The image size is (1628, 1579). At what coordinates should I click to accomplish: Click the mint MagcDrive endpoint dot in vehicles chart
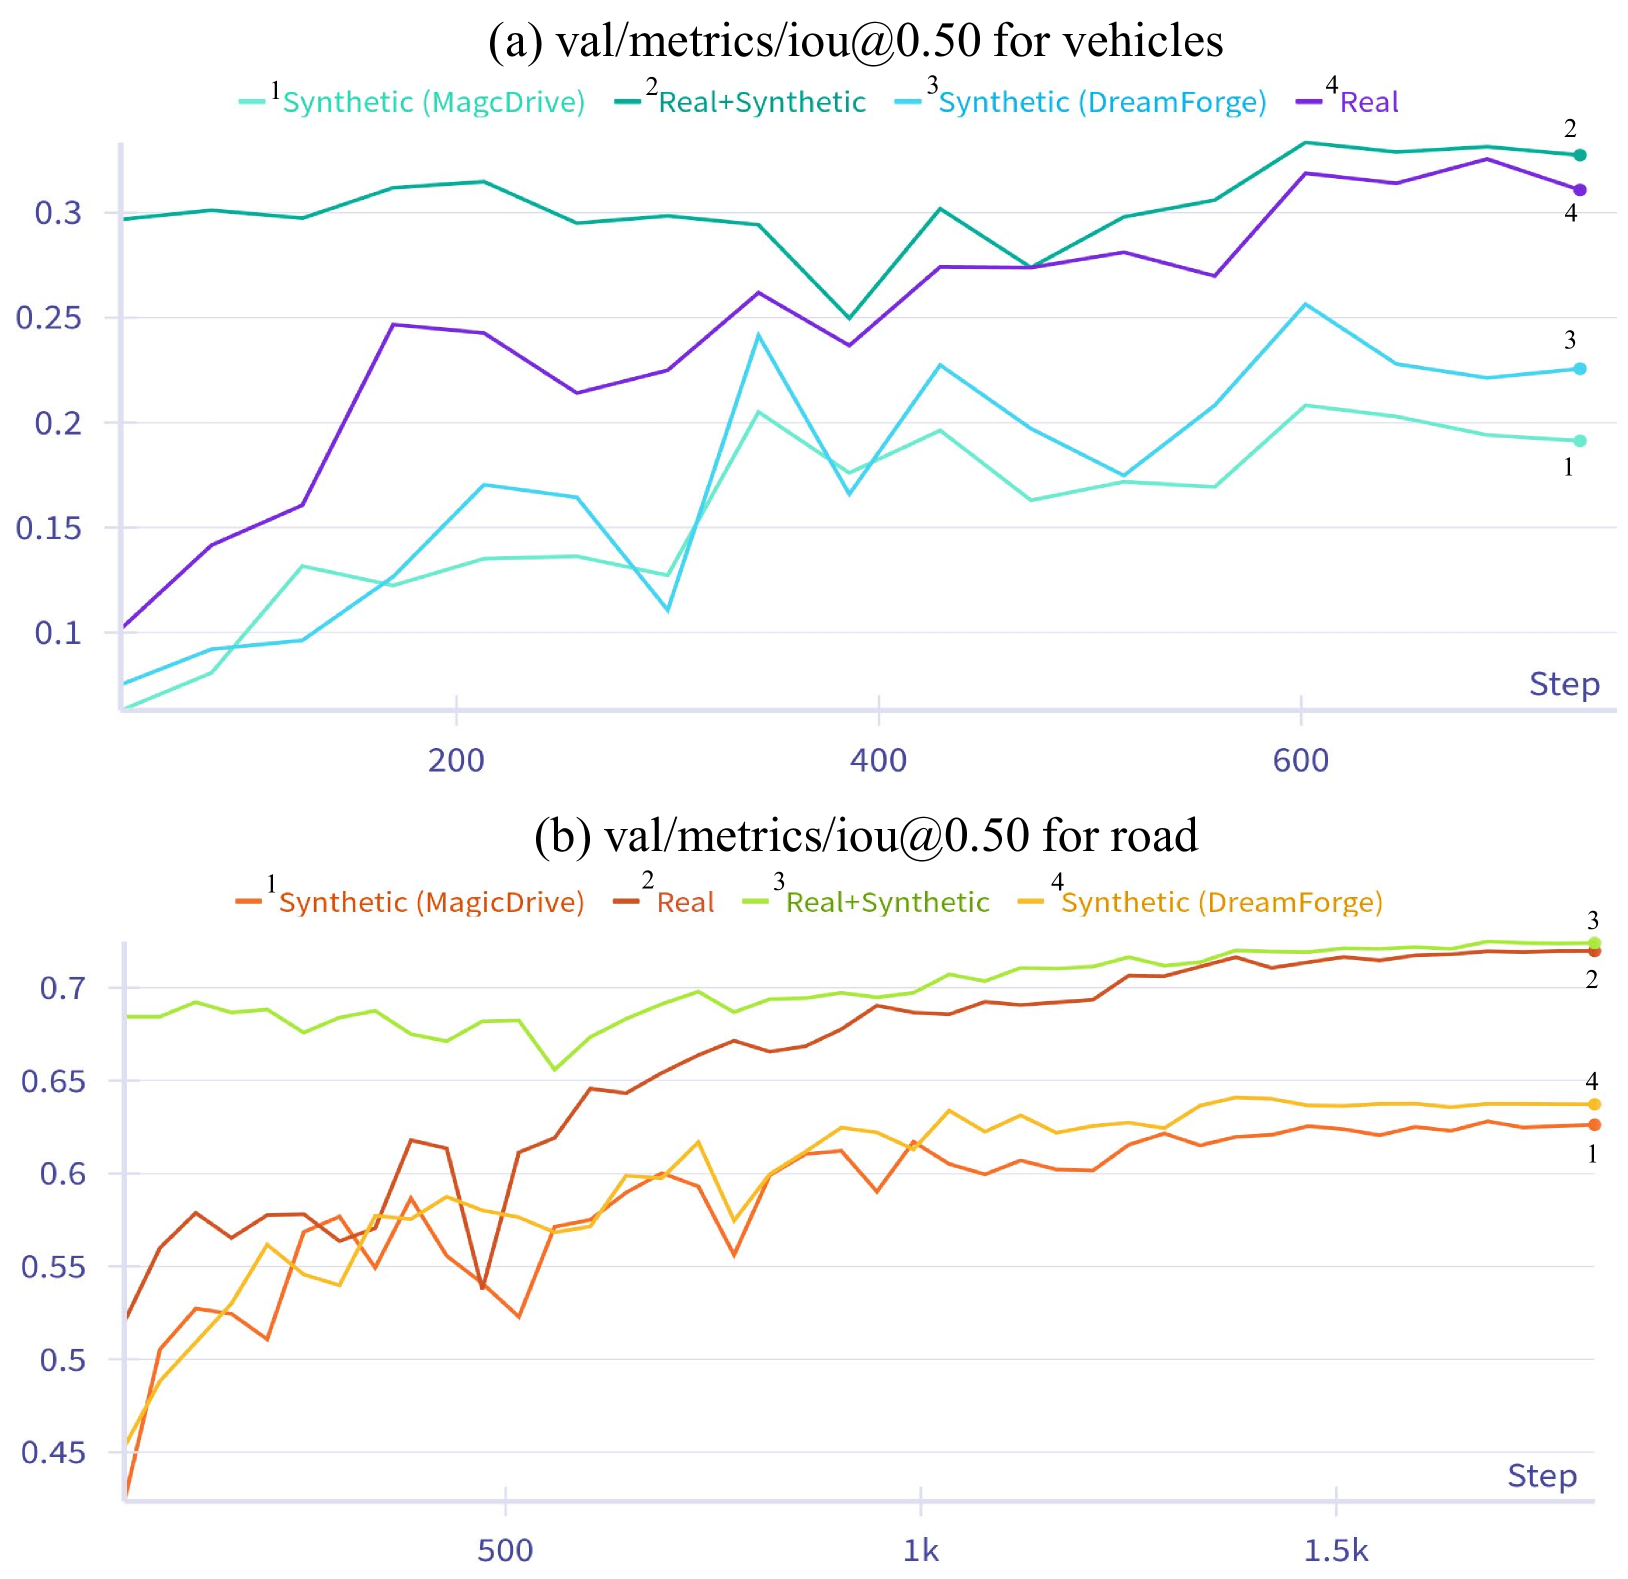1580,441
